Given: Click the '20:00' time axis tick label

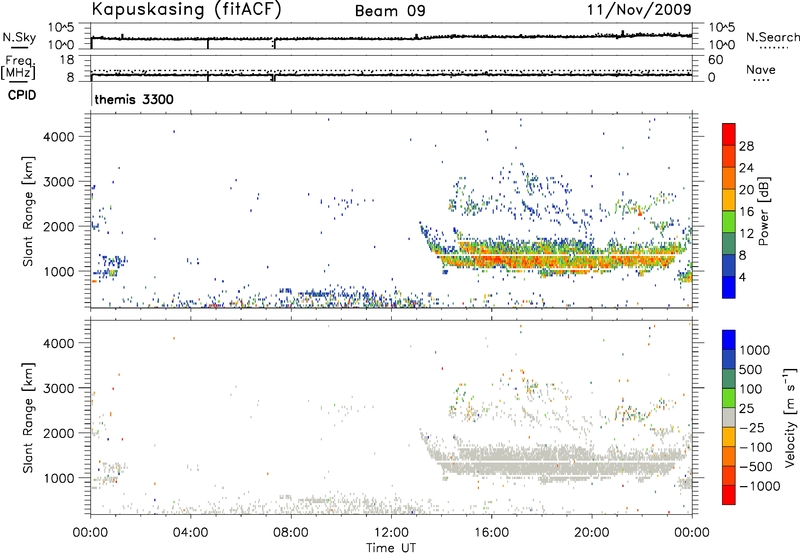Looking at the screenshot, I should pos(591,533).
